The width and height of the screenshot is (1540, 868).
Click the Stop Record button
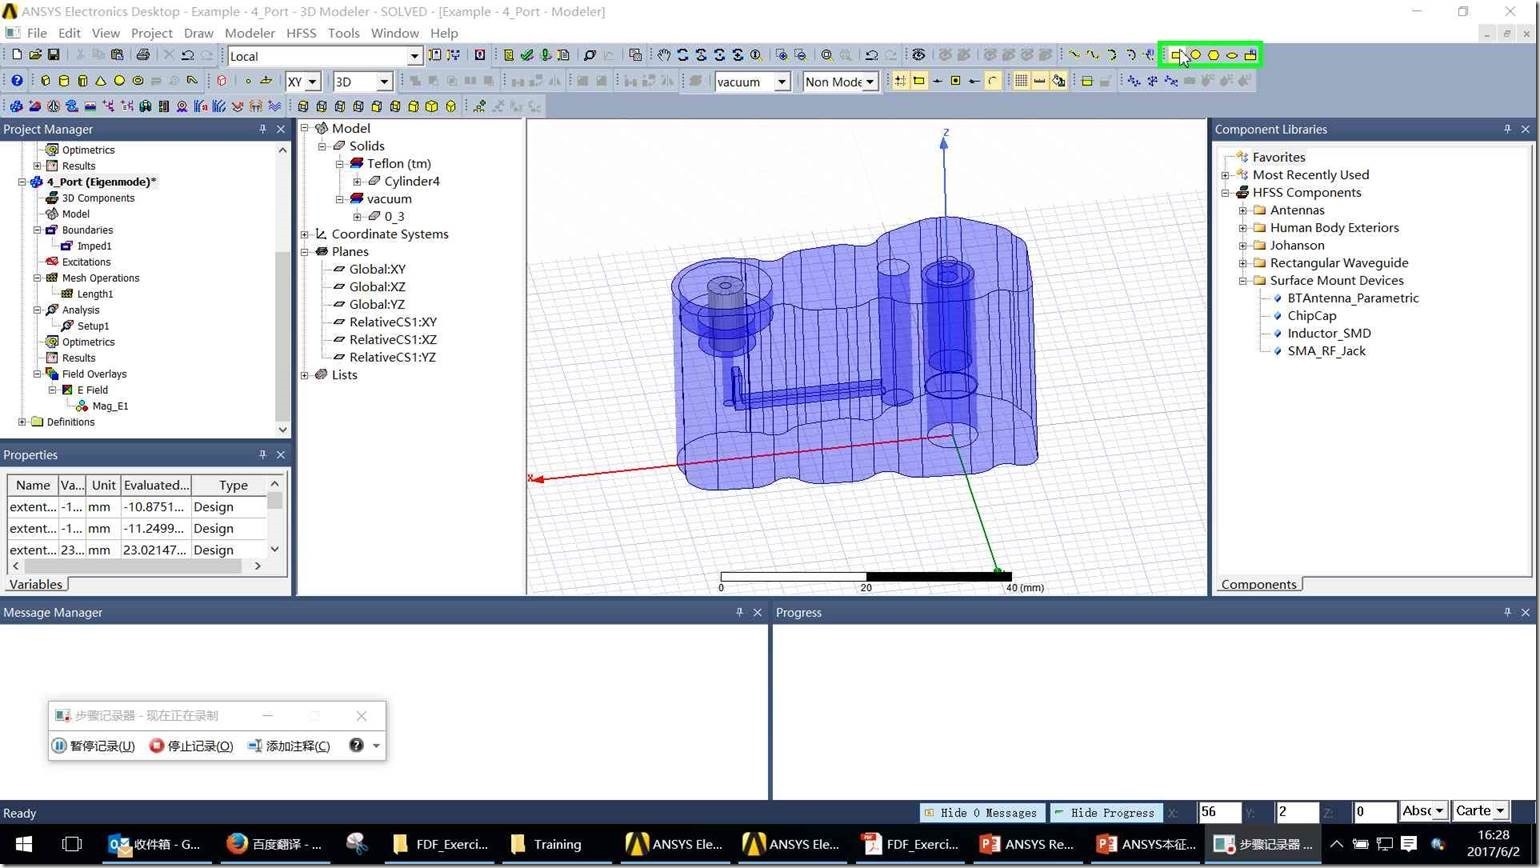tap(190, 746)
